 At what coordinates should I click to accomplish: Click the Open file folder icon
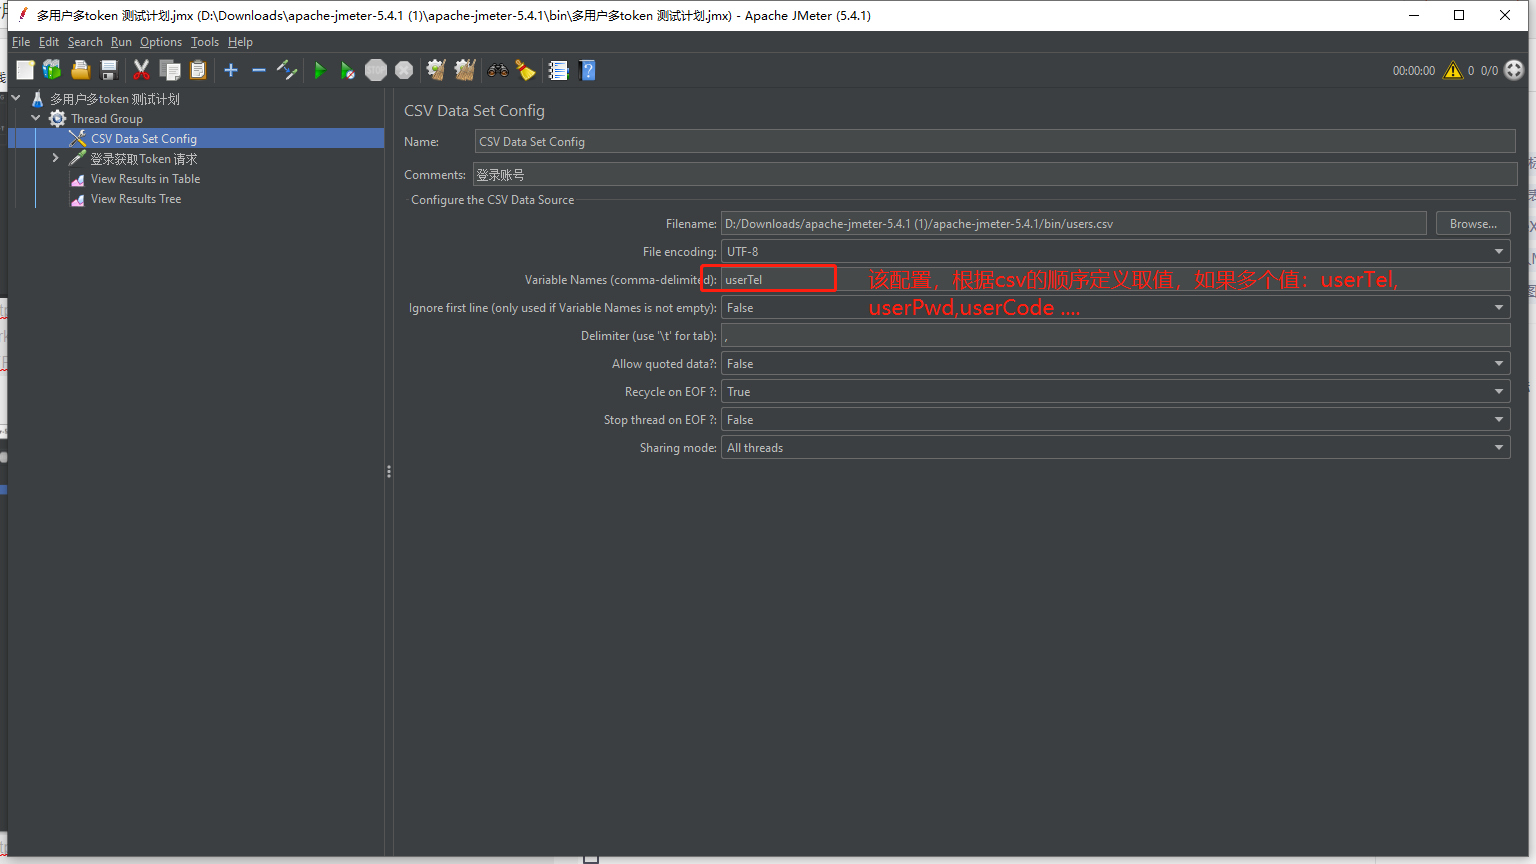pyautogui.click(x=81, y=70)
